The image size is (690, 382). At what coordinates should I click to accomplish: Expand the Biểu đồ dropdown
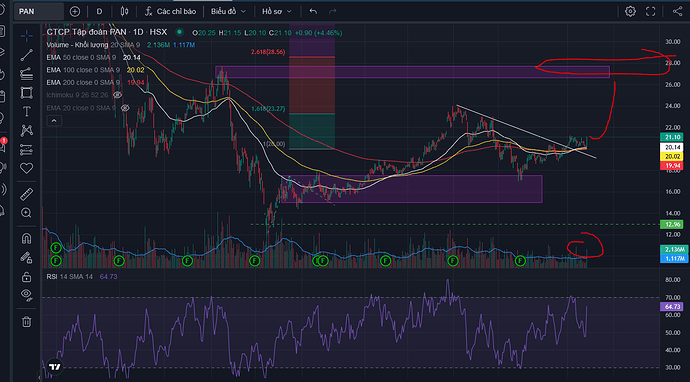point(228,11)
